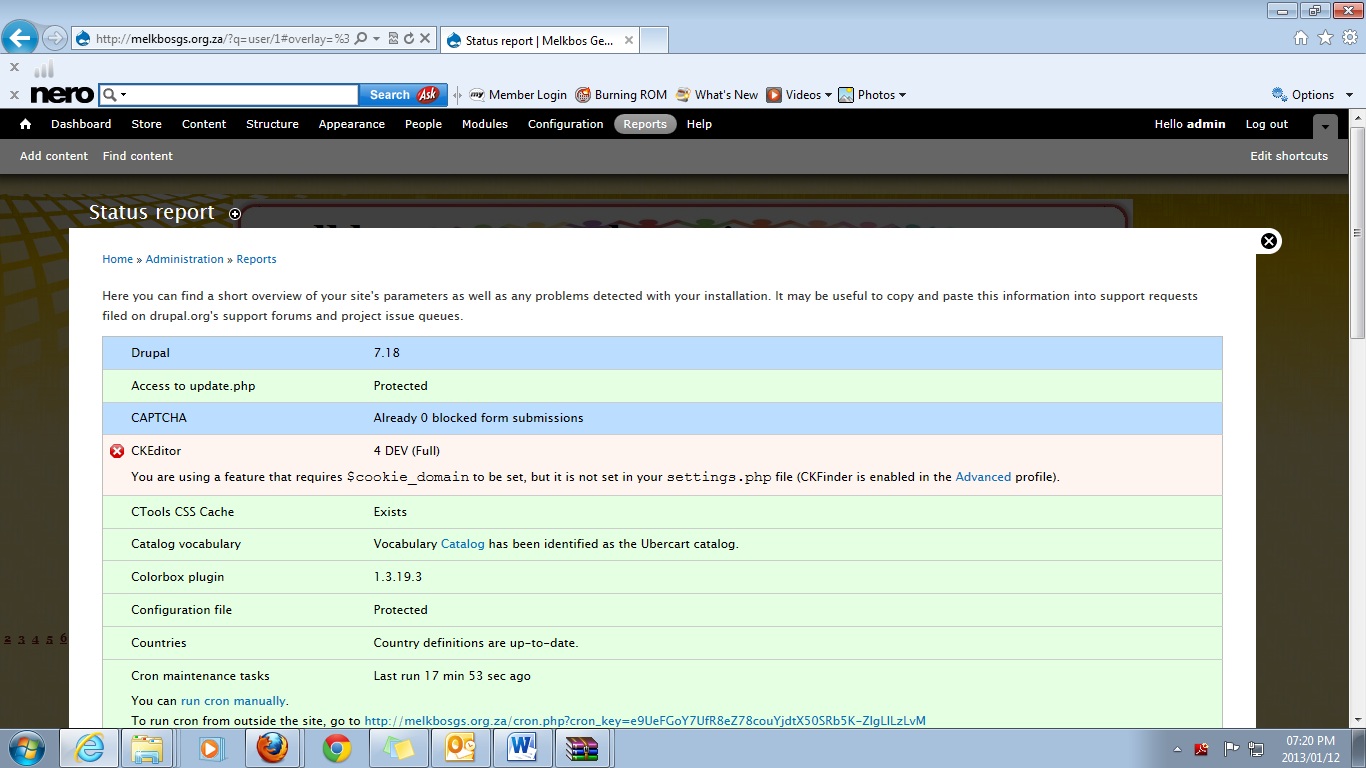Click the browser Forward arrow

pyautogui.click(x=55, y=39)
